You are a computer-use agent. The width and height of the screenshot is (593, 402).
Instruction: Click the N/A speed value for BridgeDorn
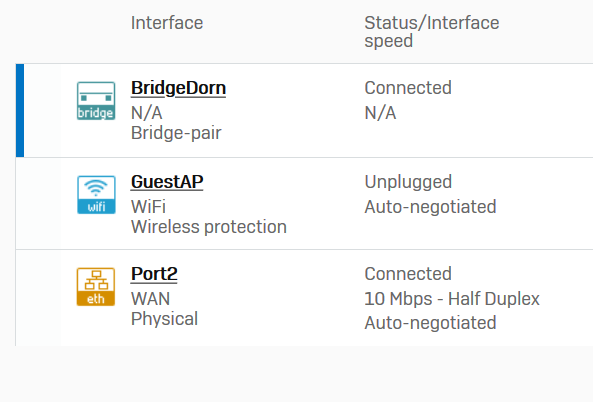pyautogui.click(x=380, y=113)
